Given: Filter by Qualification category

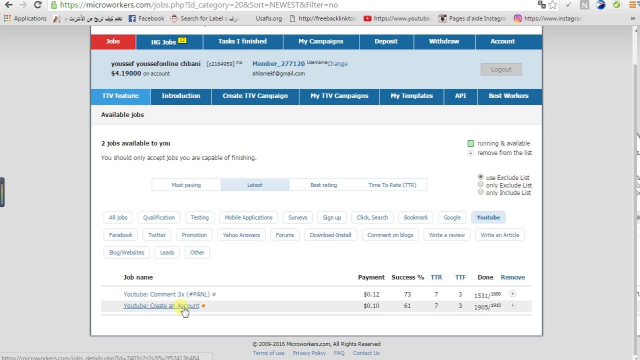Looking at the screenshot, I should 159,218.
